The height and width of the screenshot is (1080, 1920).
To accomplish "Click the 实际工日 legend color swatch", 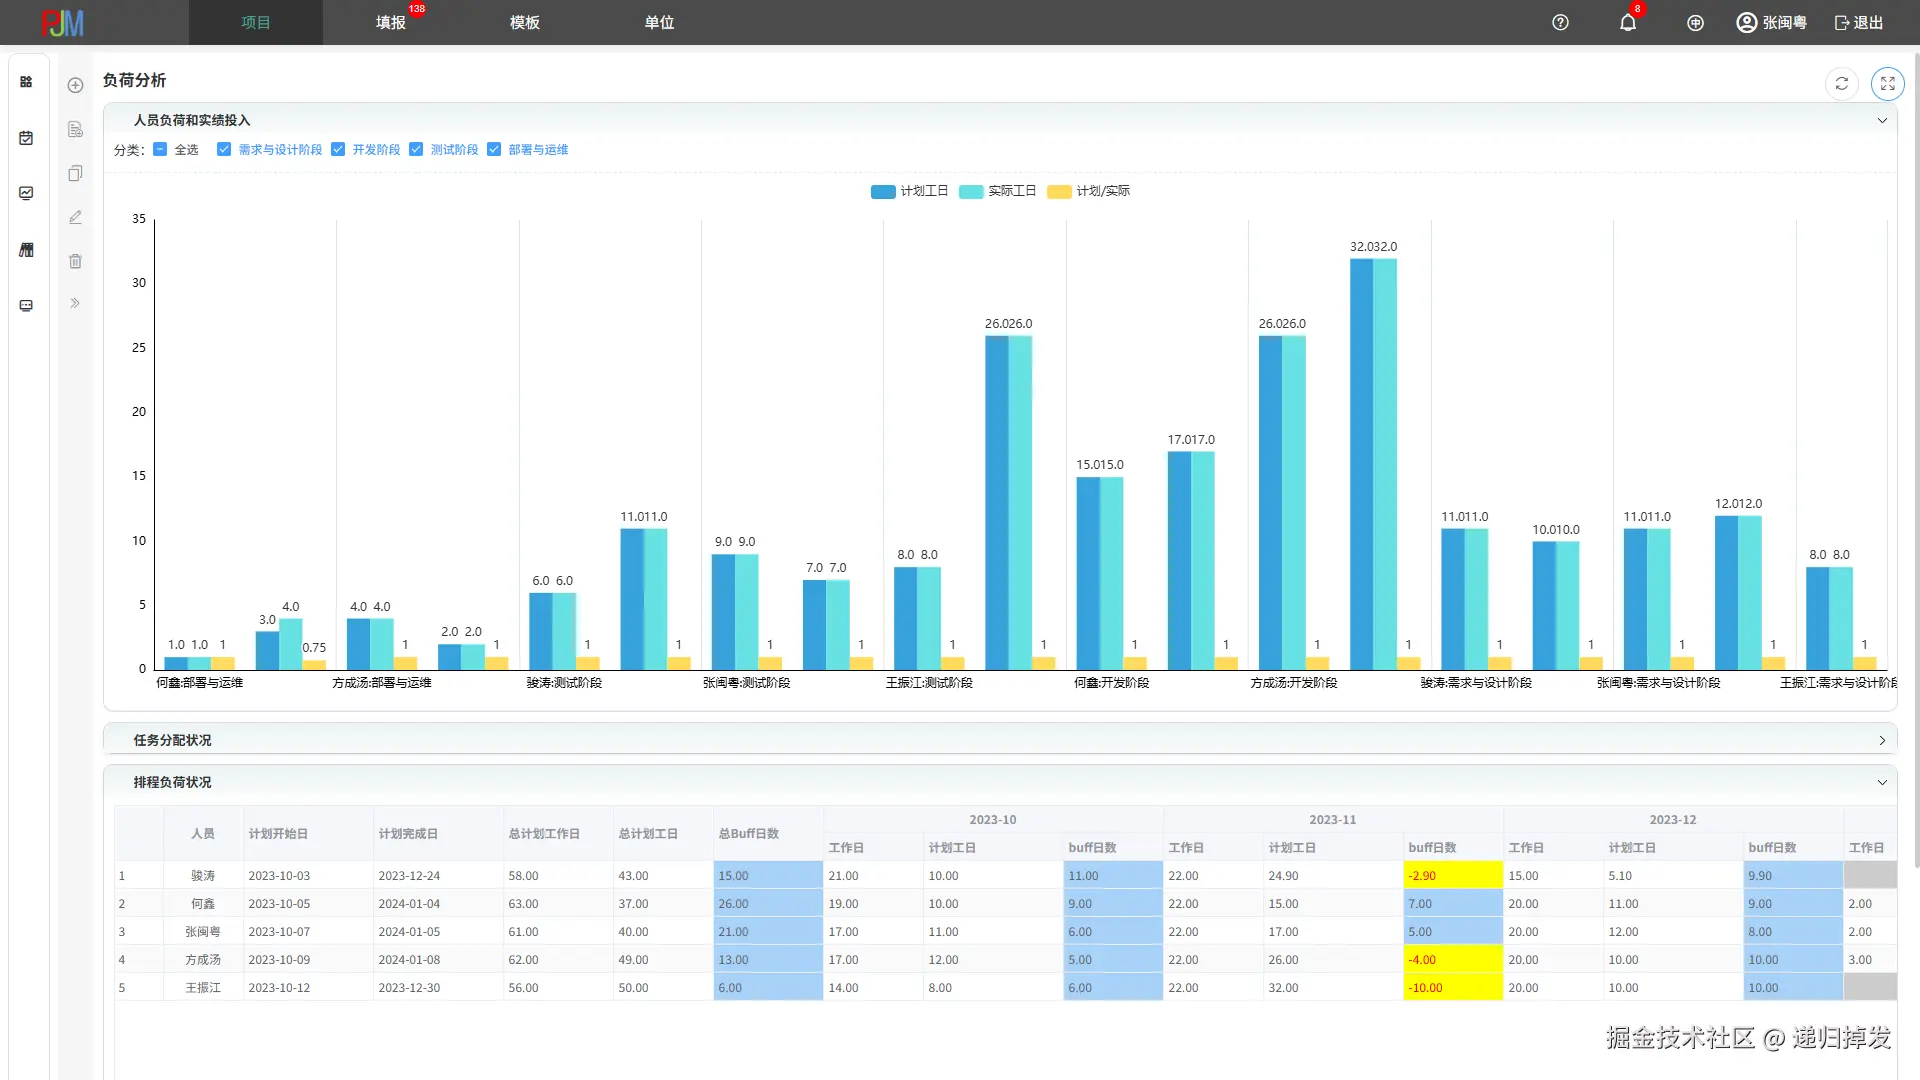I will point(970,191).
